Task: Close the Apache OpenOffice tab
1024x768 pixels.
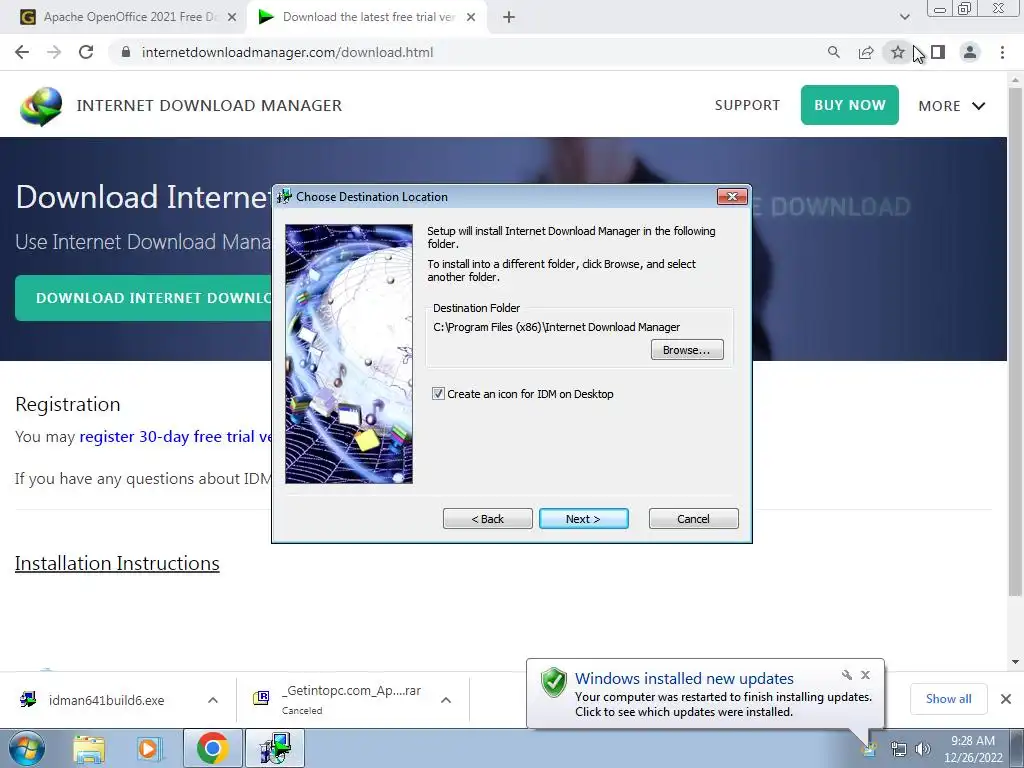Action: pyautogui.click(x=232, y=18)
